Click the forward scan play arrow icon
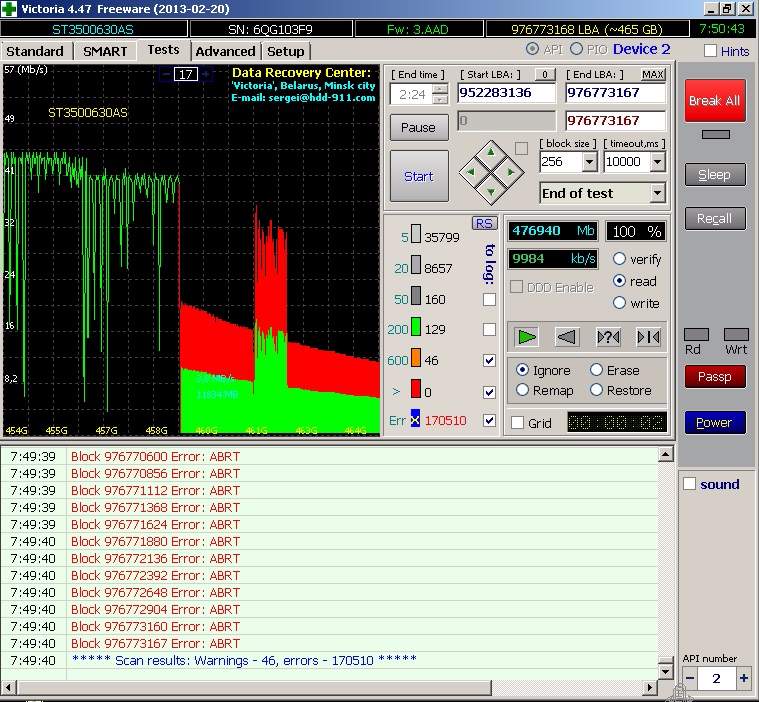This screenshot has width=759, height=702. tap(526, 337)
